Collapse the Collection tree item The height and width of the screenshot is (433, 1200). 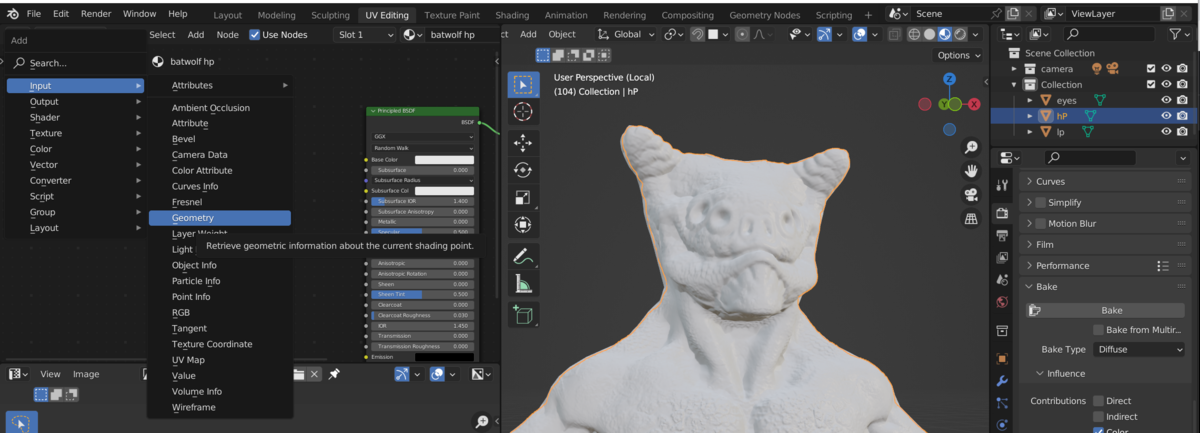[x=1015, y=85]
